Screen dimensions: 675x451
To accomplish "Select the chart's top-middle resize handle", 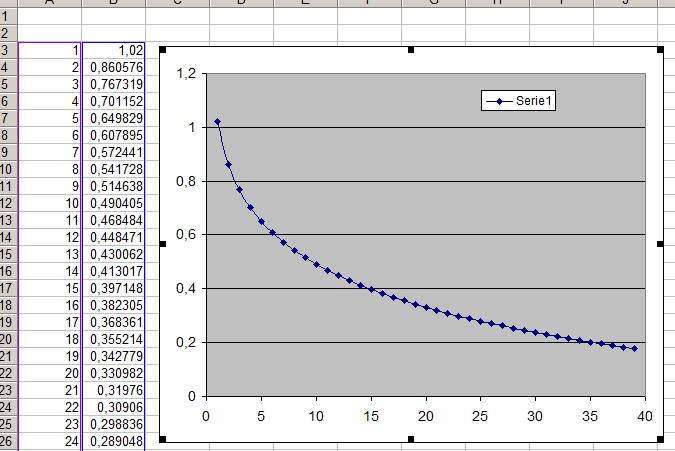I will (x=411, y=50).
